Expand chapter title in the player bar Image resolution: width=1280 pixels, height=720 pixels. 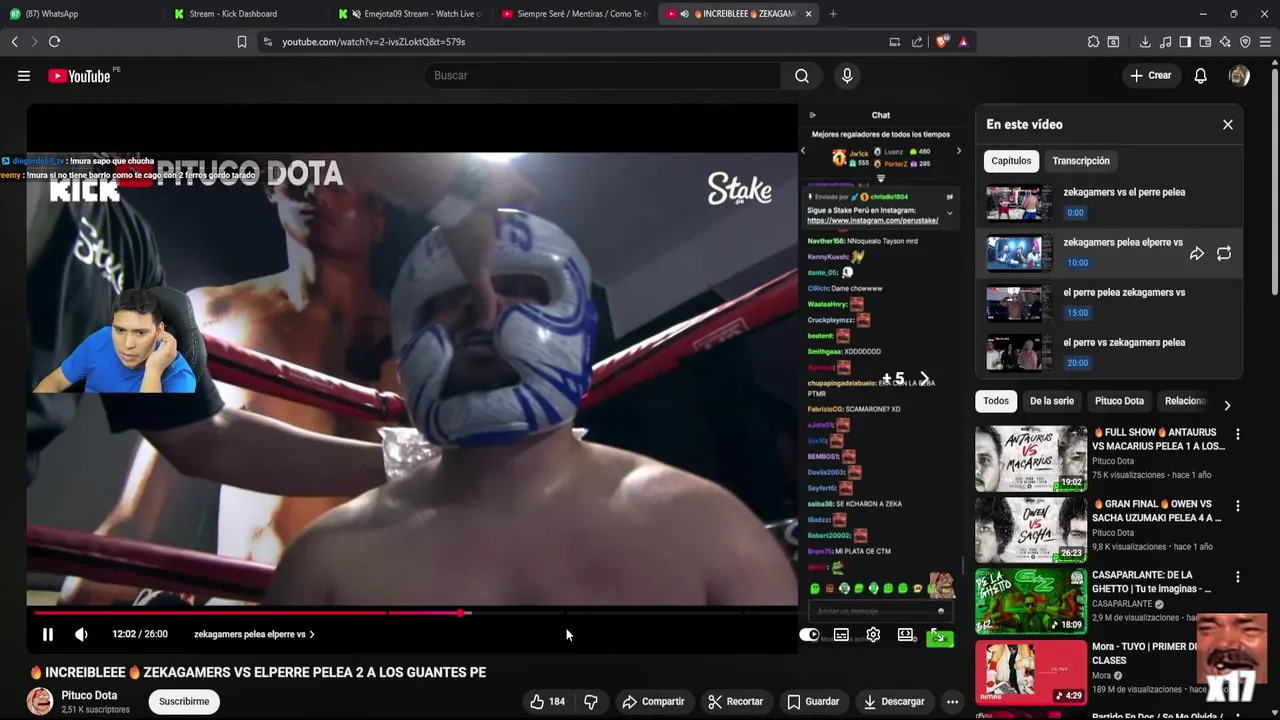[x=254, y=634]
